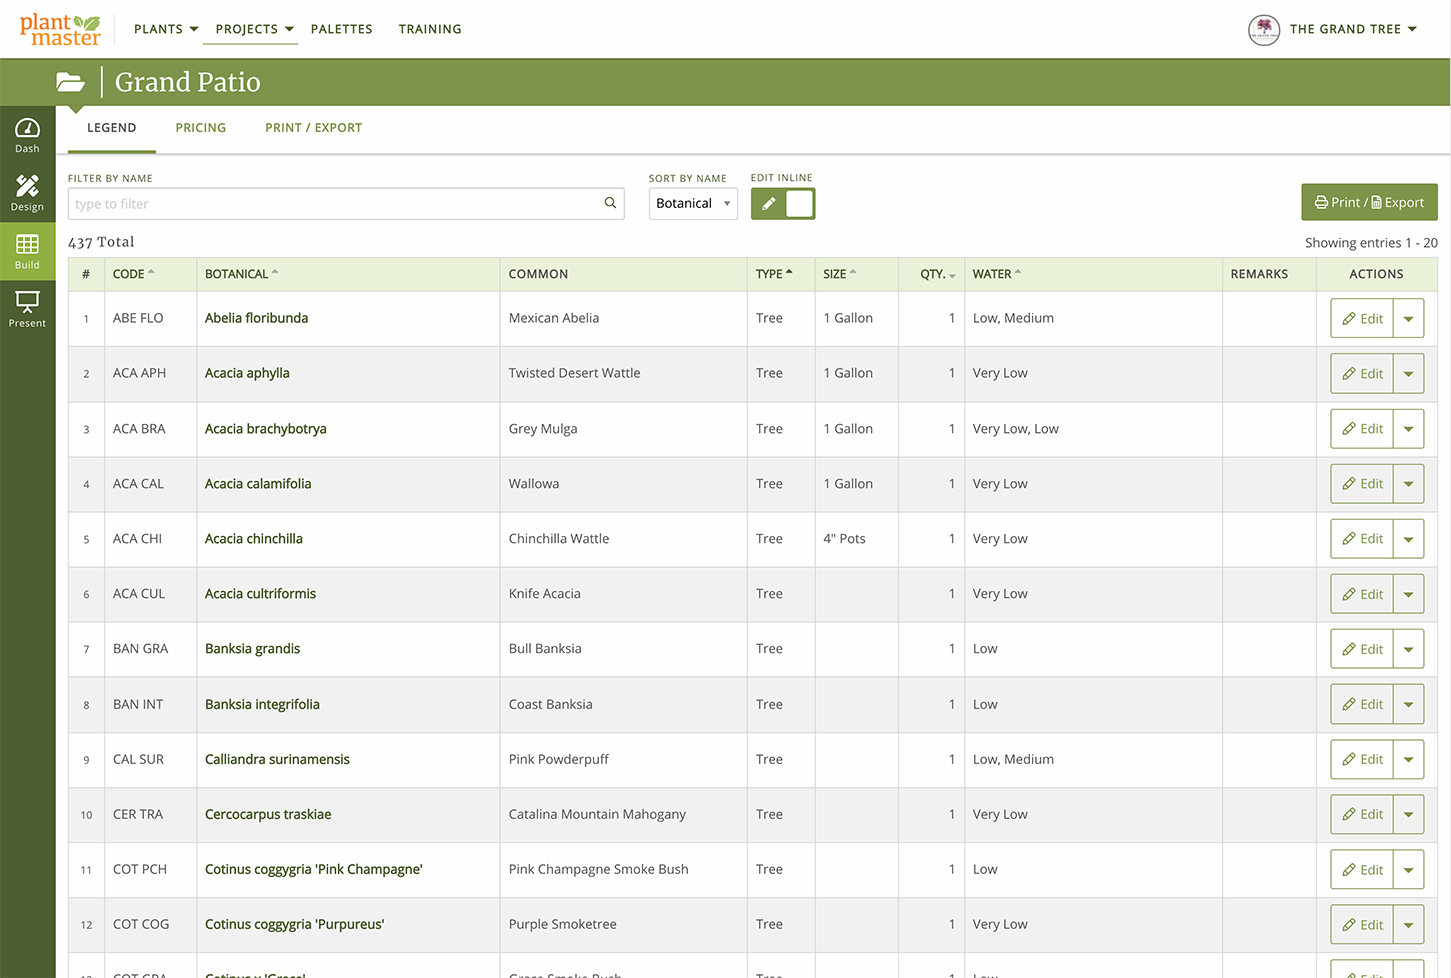Image resolution: width=1451 pixels, height=978 pixels.
Task: Edit the Banksia grandis row
Action: click(1362, 649)
